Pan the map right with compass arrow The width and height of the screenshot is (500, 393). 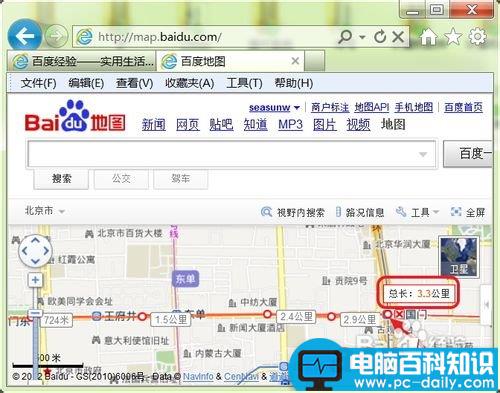tap(46, 251)
